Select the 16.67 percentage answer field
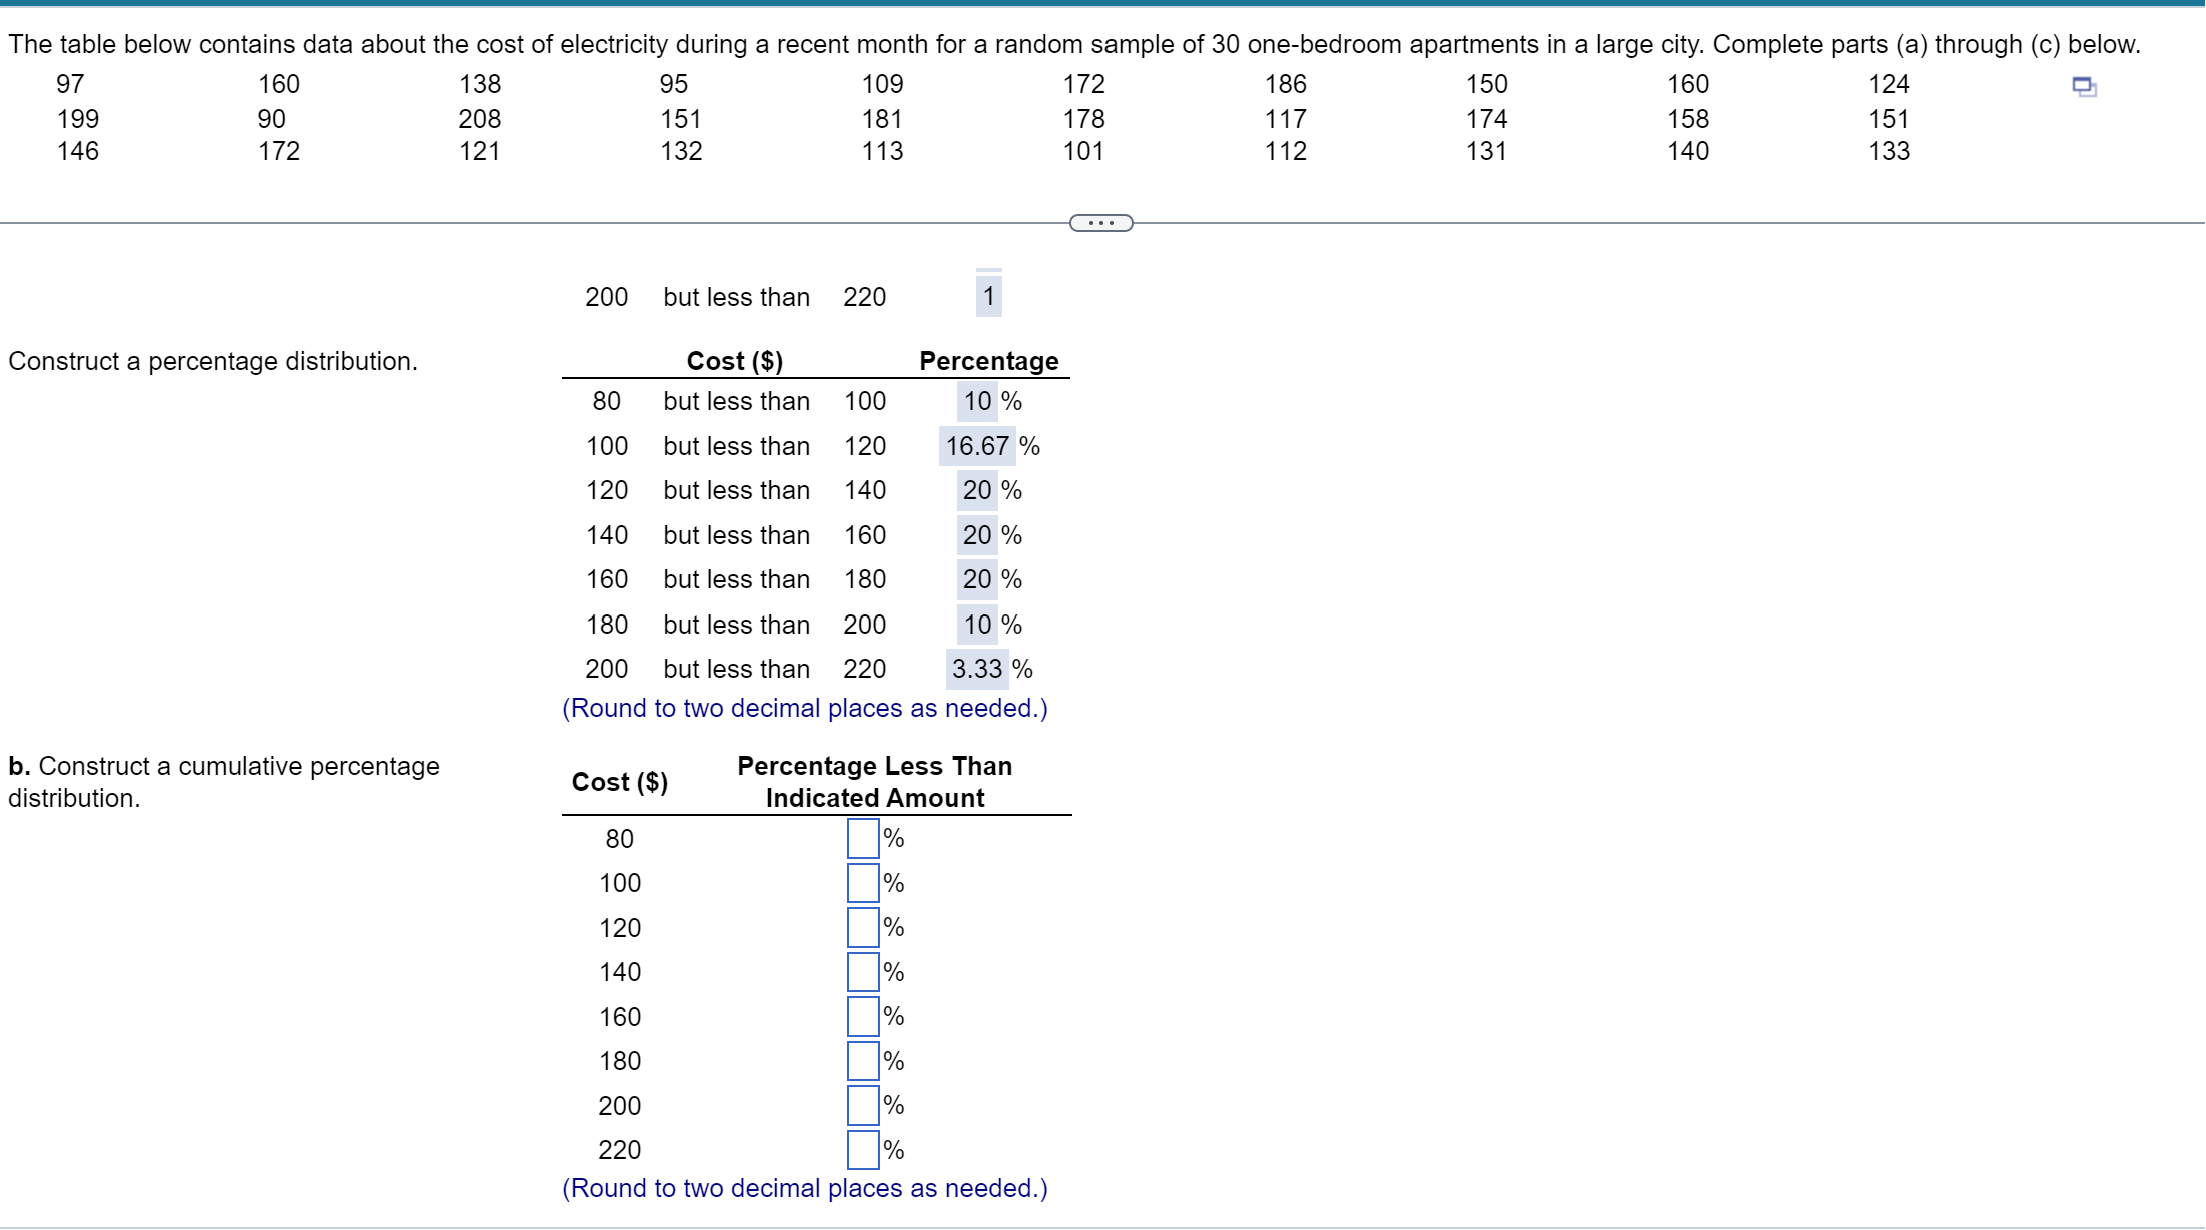2206x1230 pixels. tap(977, 446)
